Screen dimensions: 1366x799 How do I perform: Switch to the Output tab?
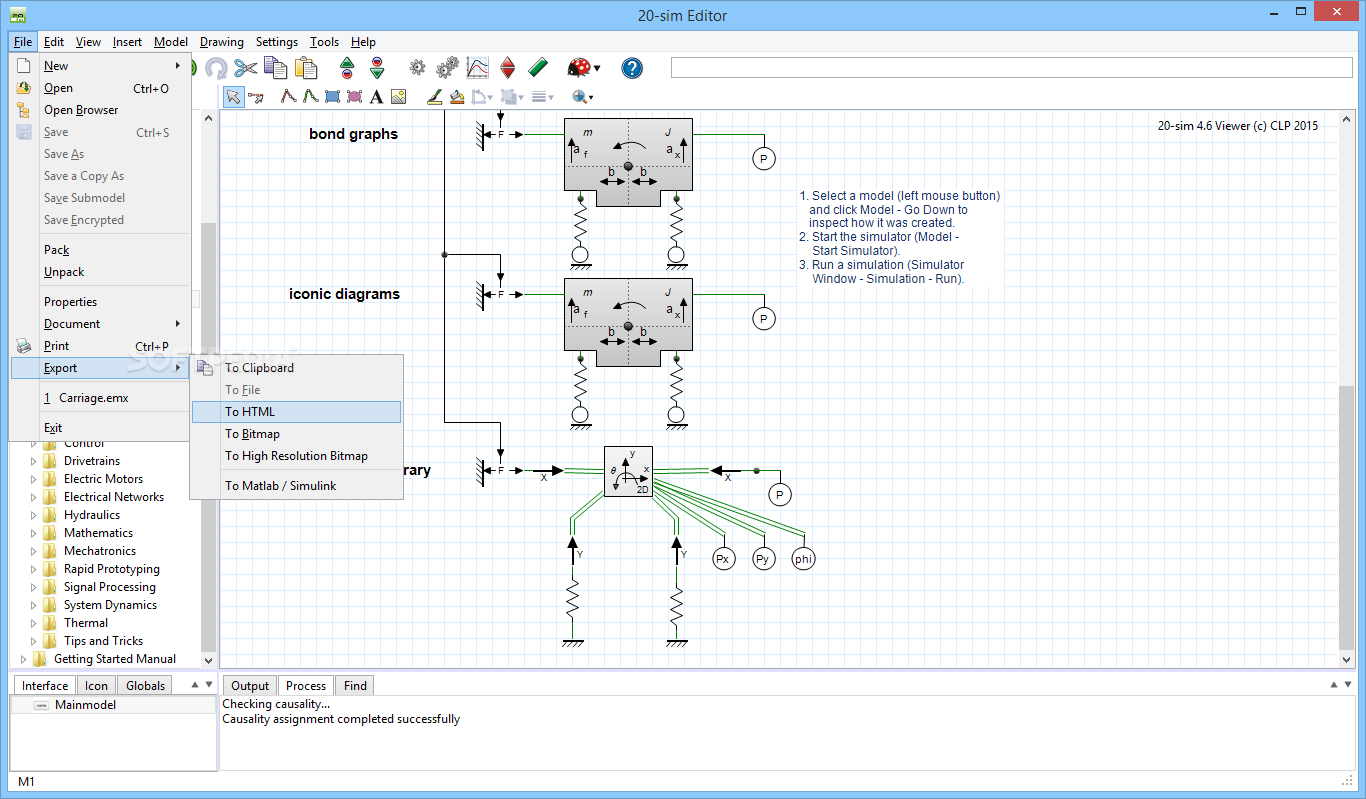point(250,686)
